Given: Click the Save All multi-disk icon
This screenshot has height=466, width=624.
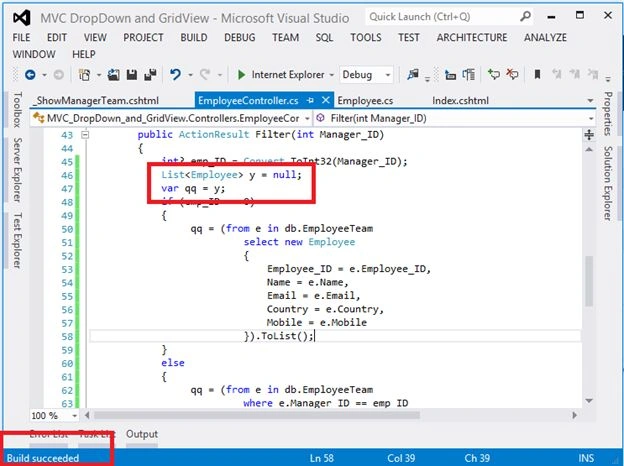Looking at the screenshot, I should click(x=150, y=74).
